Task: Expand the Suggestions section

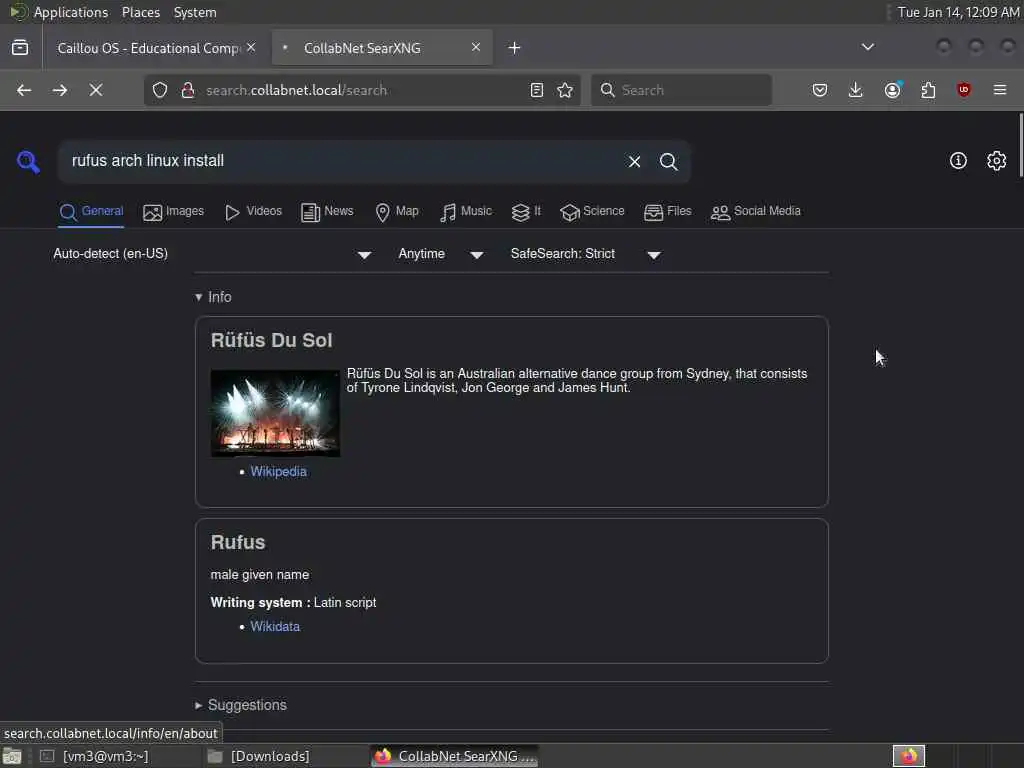Action: tap(241, 705)
